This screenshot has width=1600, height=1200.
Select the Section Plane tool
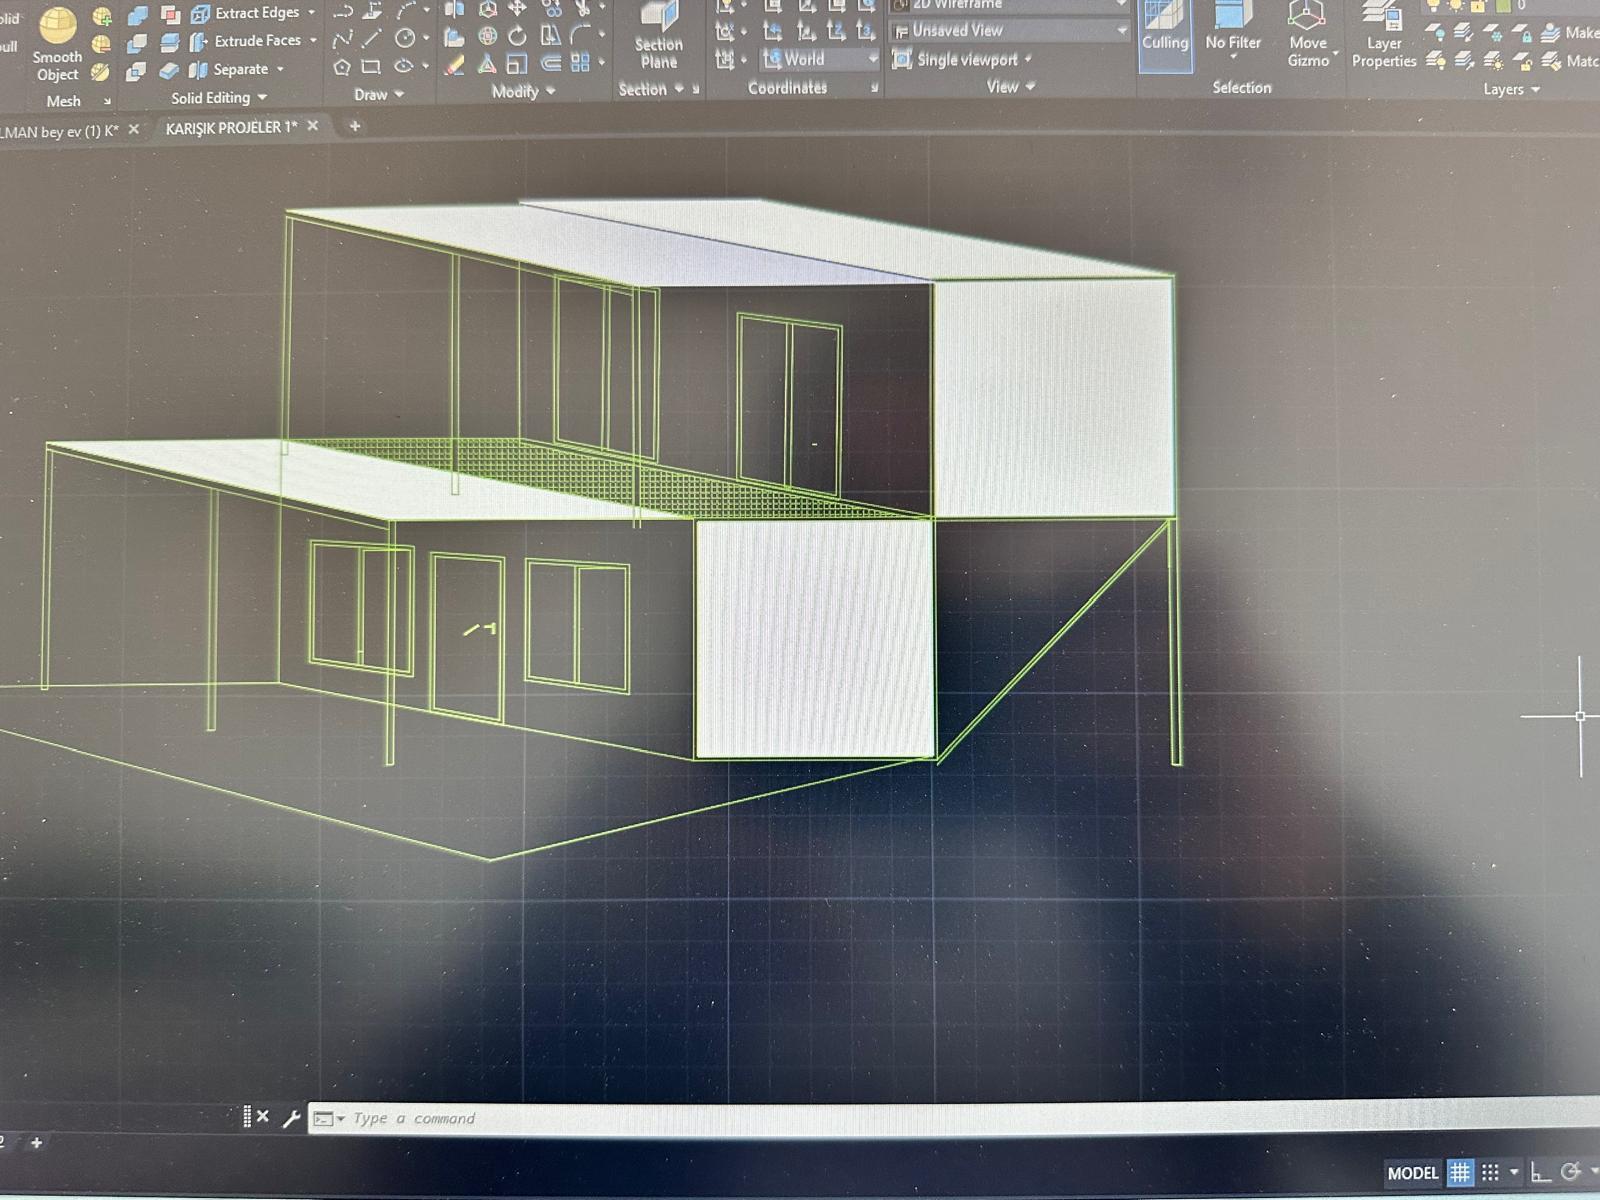click(658, 36)
